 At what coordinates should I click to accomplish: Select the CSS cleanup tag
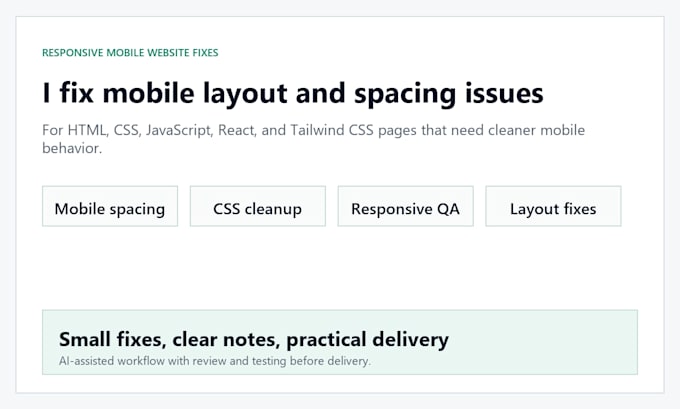(x=258, y=206)
